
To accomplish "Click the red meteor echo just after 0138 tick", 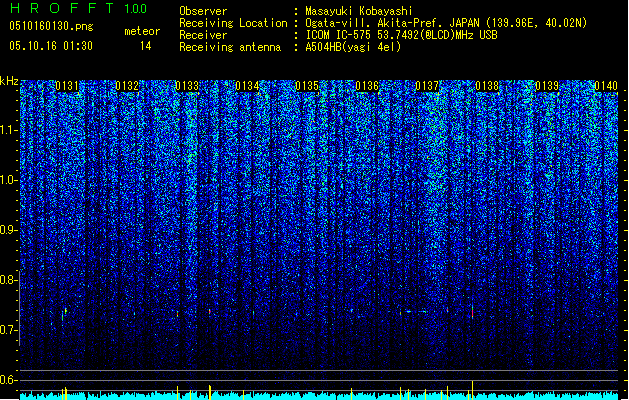I will click(x=473, y=312).
